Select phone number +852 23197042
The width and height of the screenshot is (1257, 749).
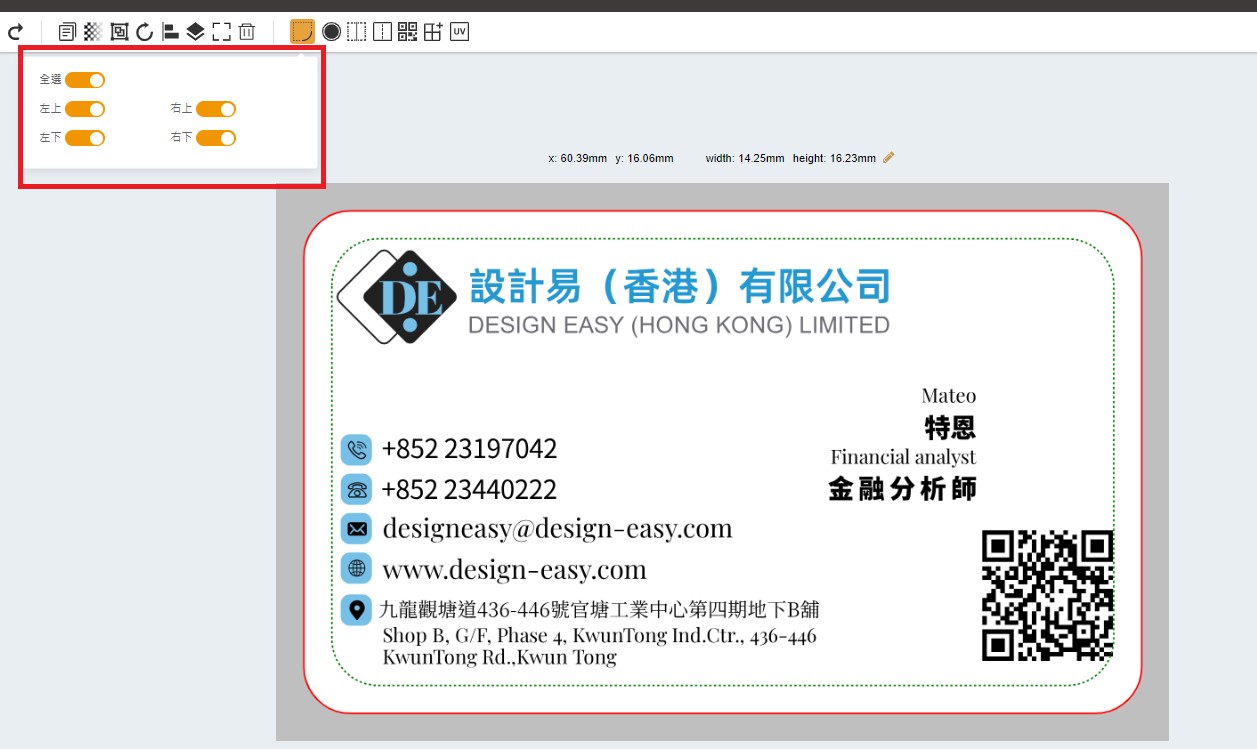(469, 449)
